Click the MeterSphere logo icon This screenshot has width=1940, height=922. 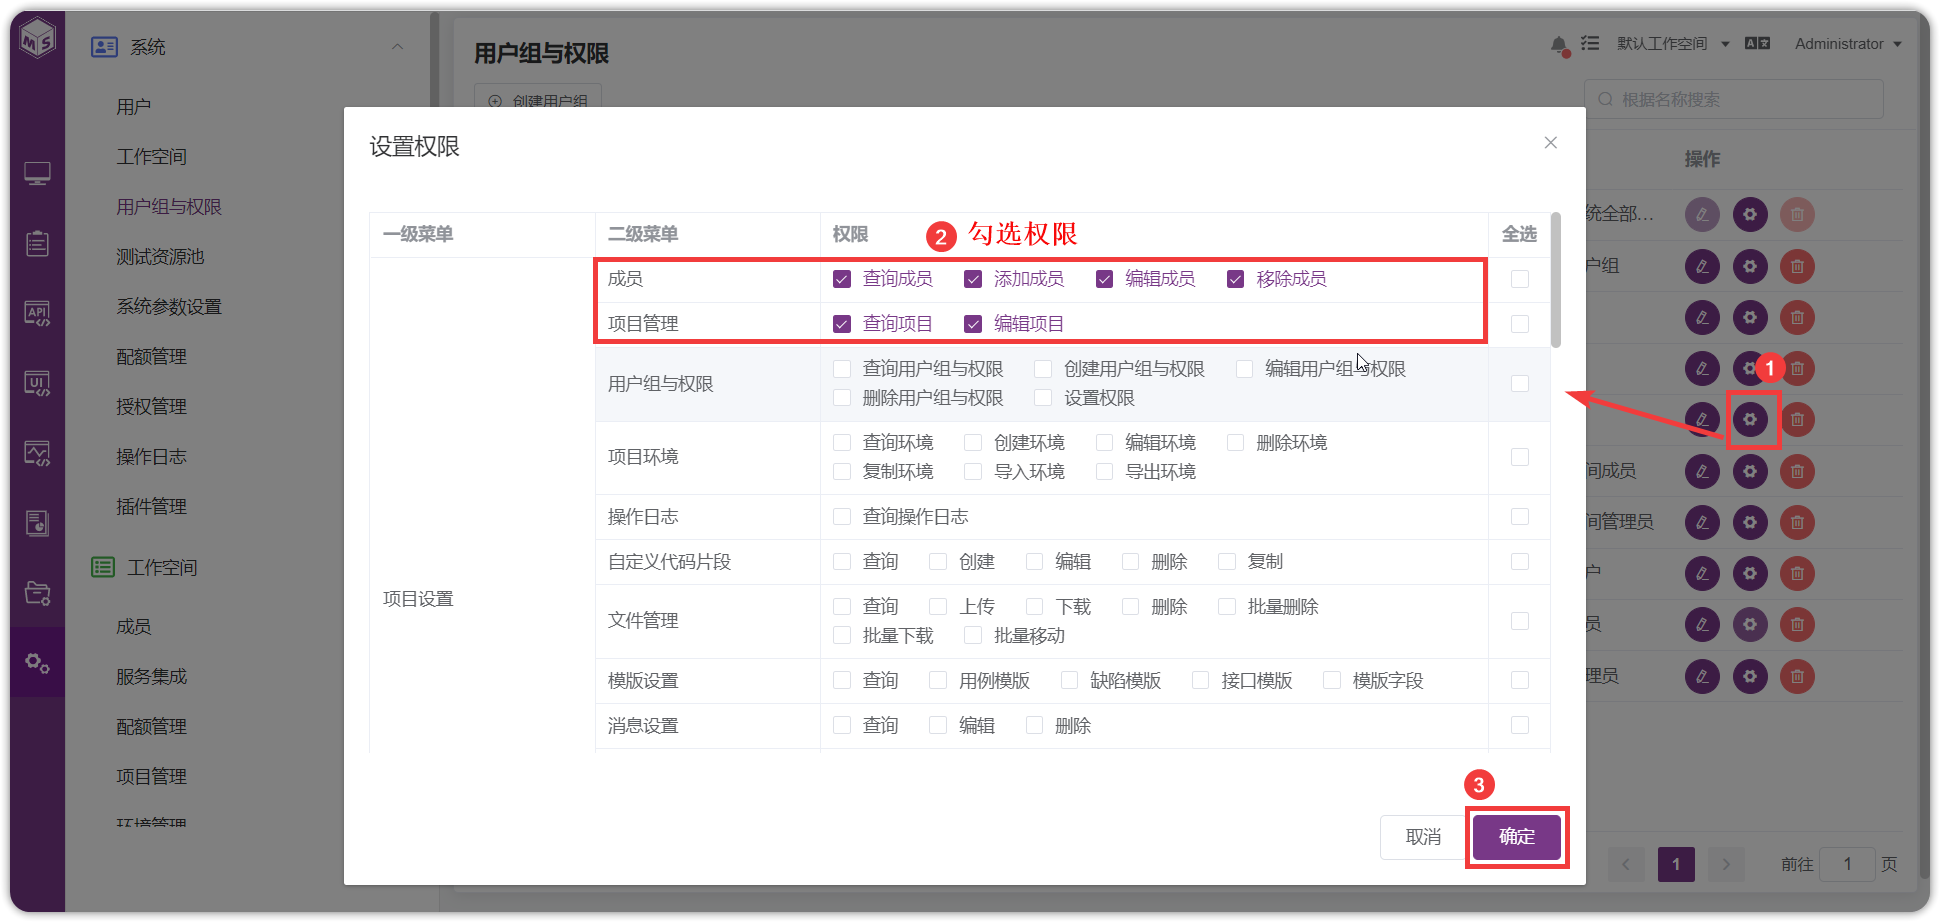tap(37, 40)
